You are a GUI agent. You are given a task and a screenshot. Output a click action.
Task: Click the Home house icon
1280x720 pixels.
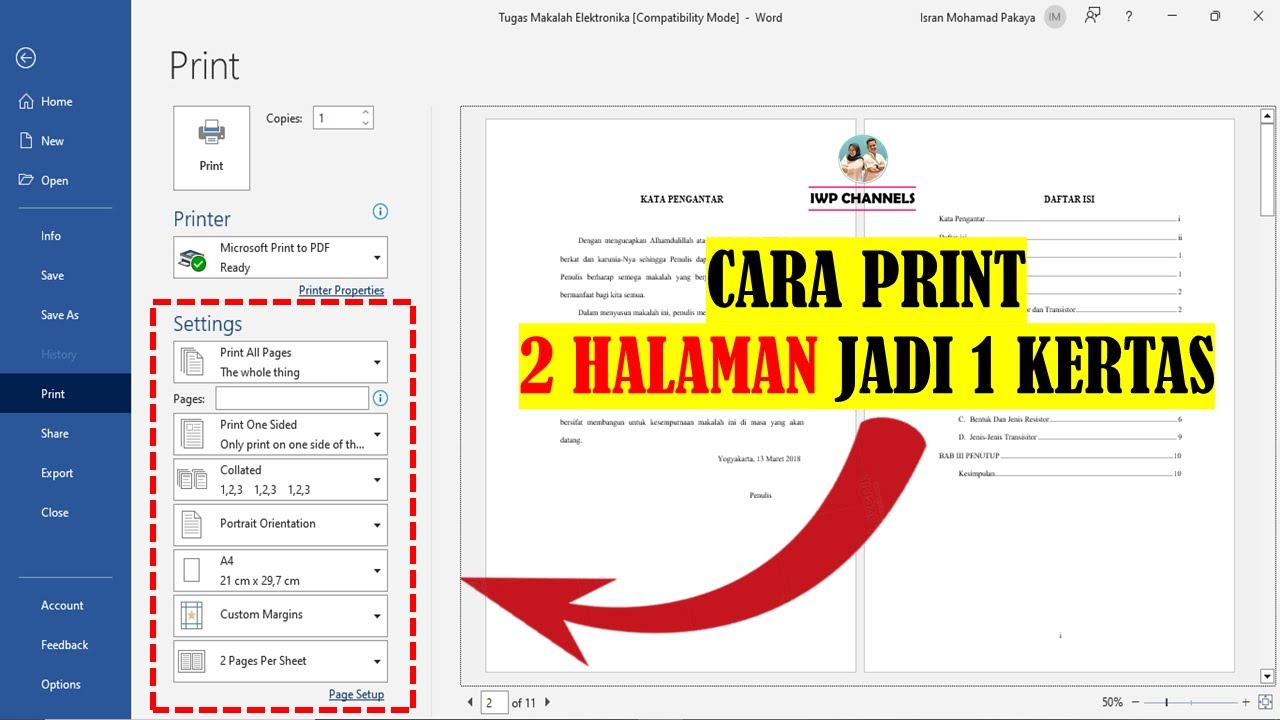(x=26, y=101)
